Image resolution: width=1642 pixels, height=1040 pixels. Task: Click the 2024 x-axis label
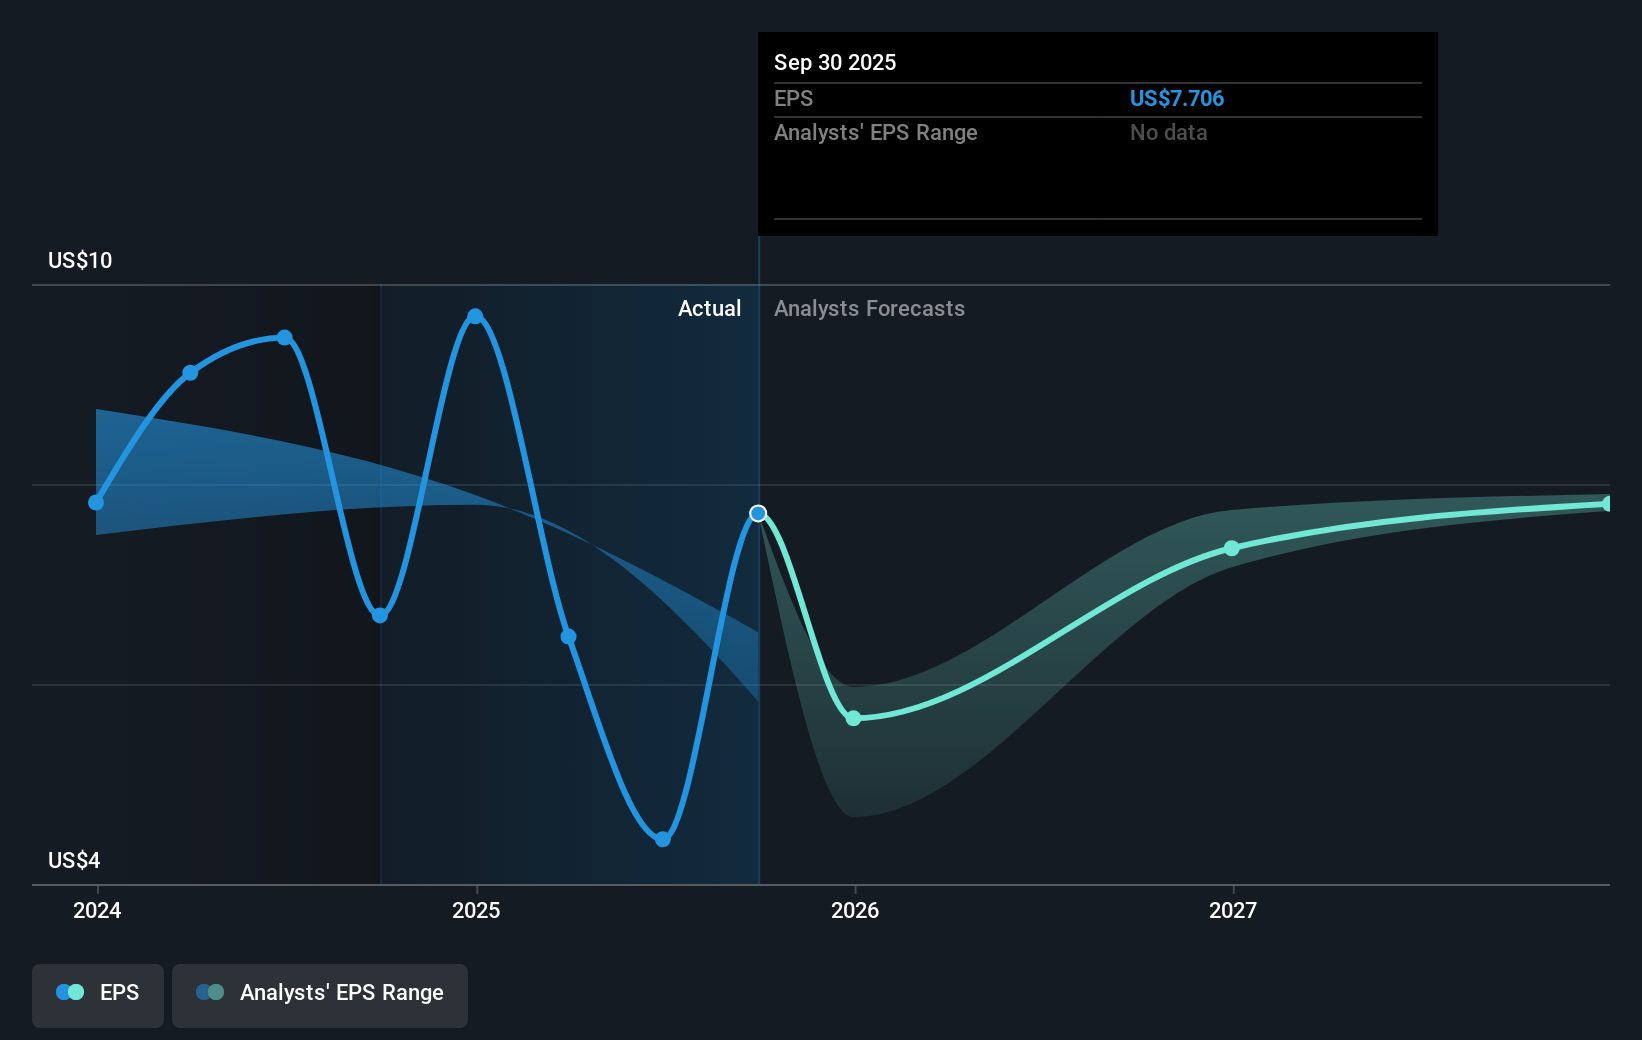click(x=97, y=910)
